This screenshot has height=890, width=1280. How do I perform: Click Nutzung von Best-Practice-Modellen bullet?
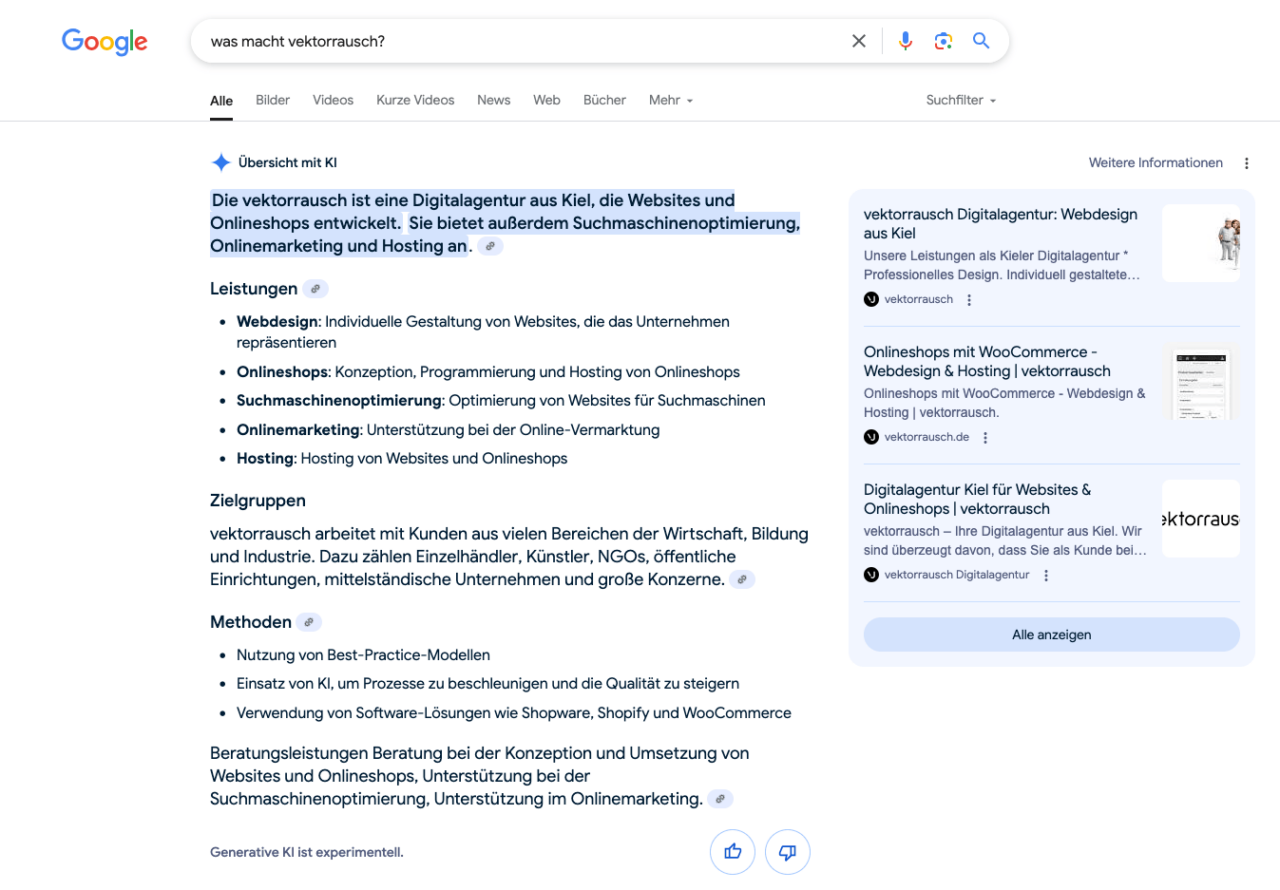(364, 655)
